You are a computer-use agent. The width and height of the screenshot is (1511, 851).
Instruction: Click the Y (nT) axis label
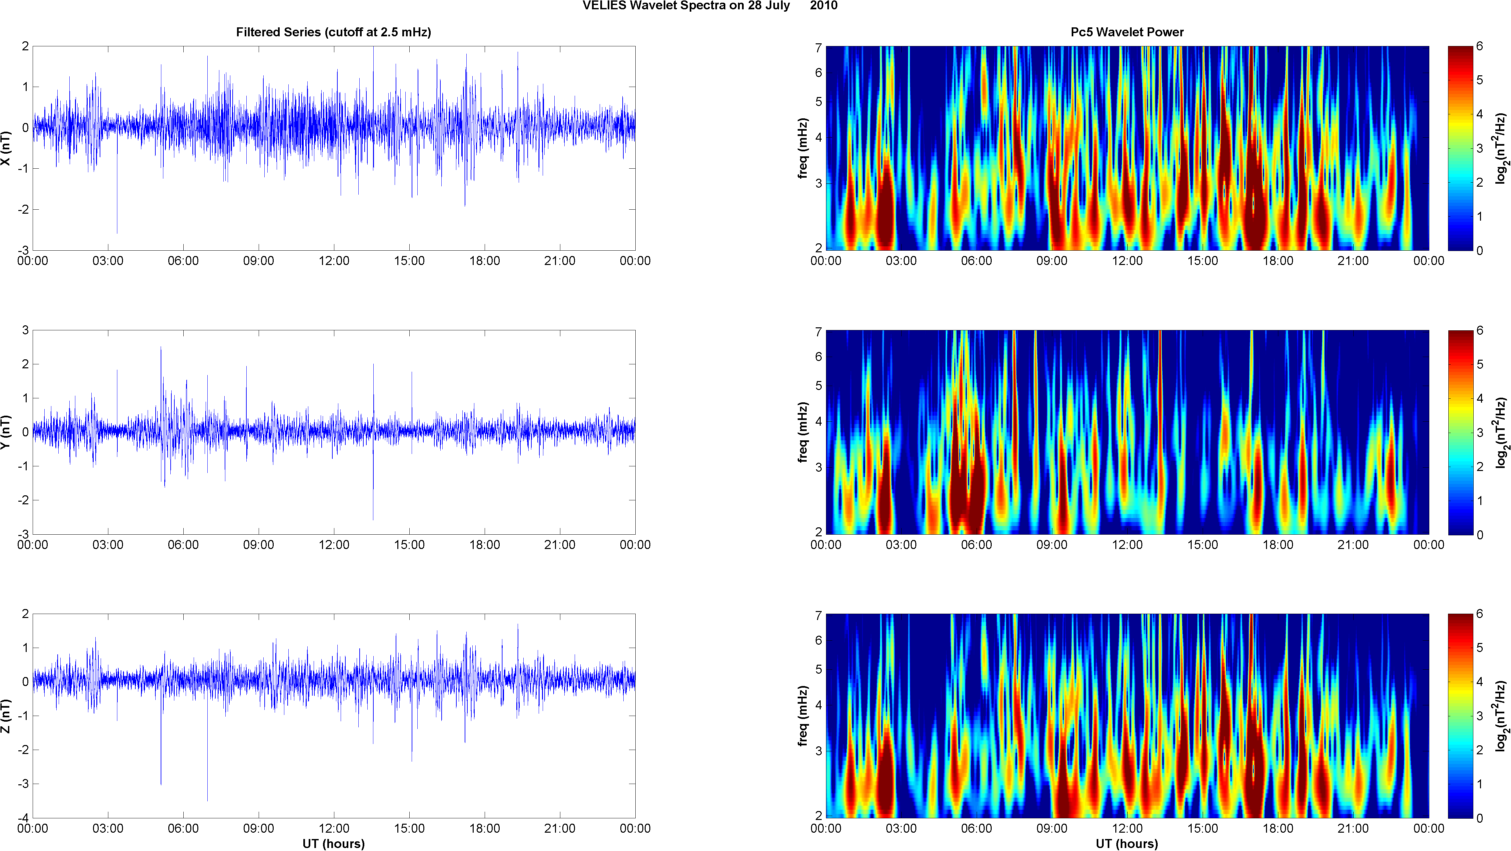[7, 432]
